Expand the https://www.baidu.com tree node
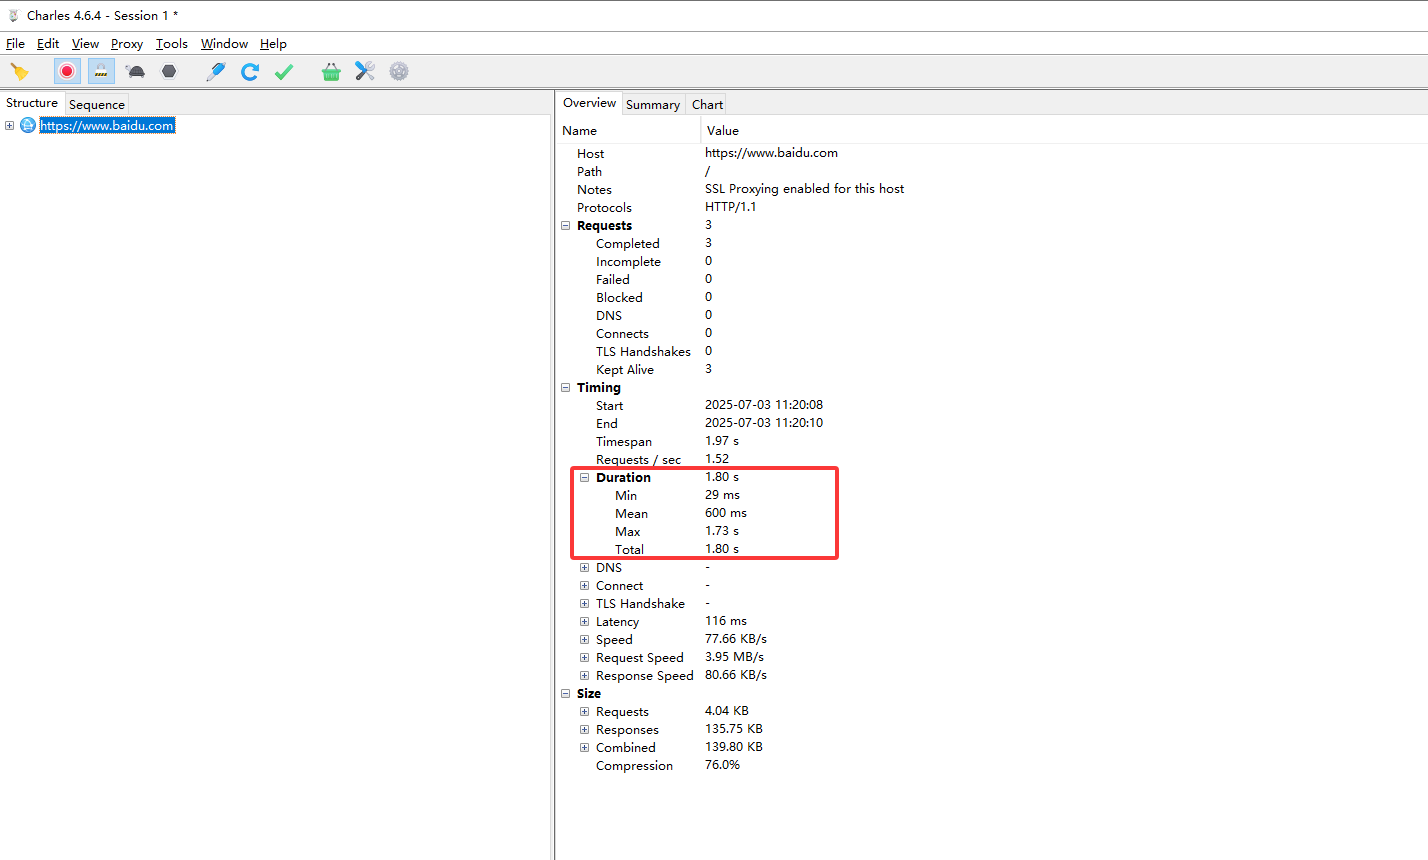1428x860 pixels. pyautogui.click(x=9, y=125)
